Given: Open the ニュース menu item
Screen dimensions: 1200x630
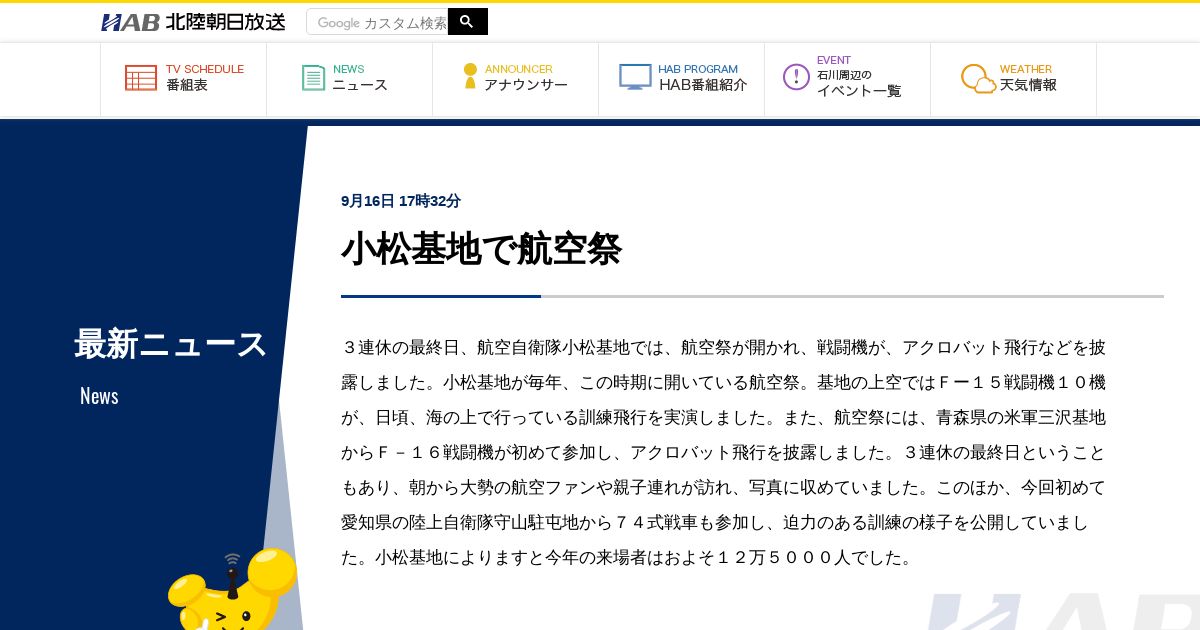Looking at the screenshot, I should coord(360,86).
